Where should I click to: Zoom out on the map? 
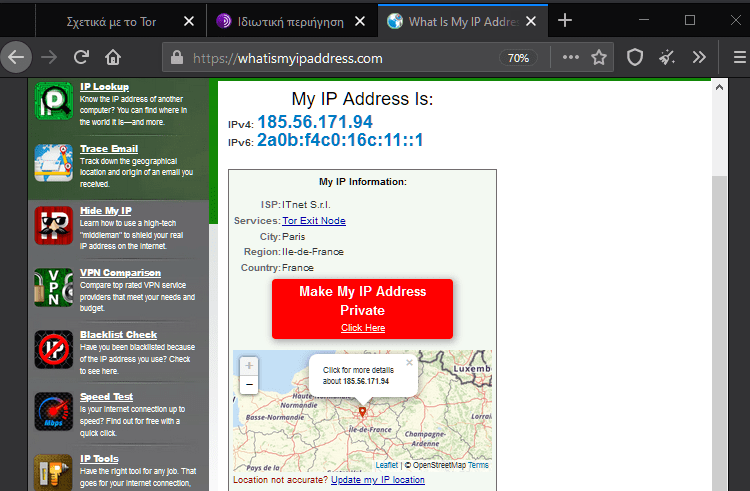[x=249, y=384]
